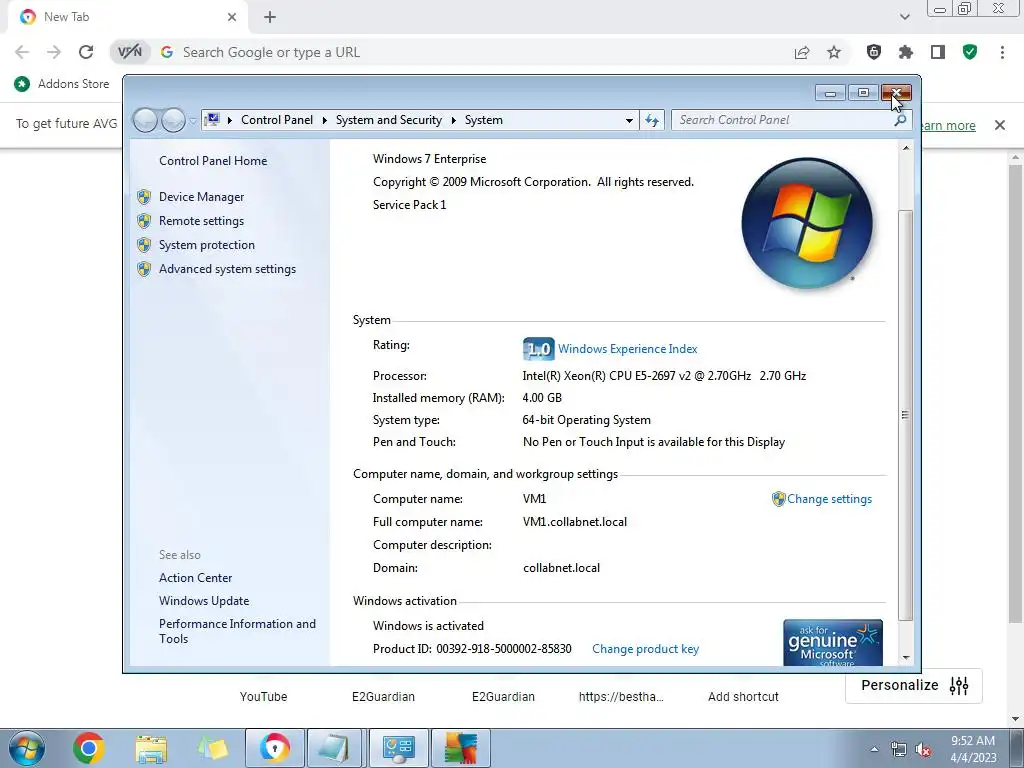
Task: Expand arrow after Control Panel breadcrumb
Action: (325, 120)
